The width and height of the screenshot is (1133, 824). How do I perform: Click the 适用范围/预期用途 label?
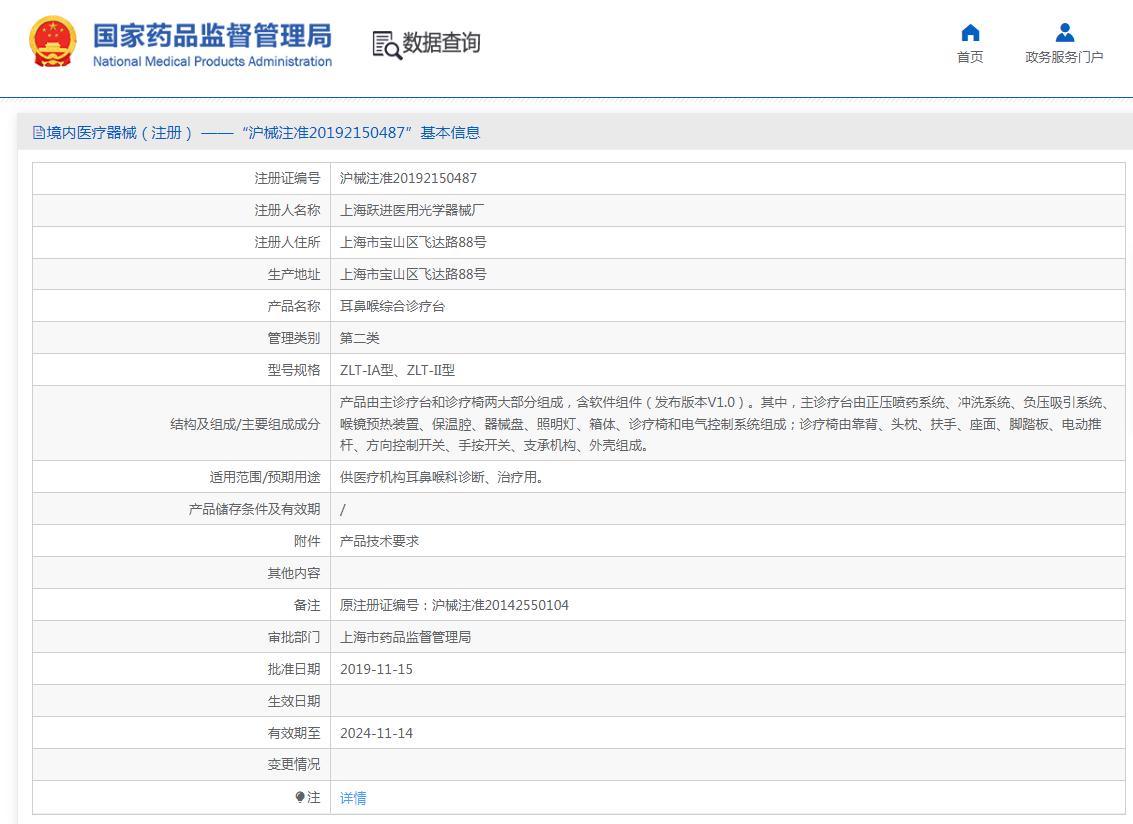click(x=264, y=477)
